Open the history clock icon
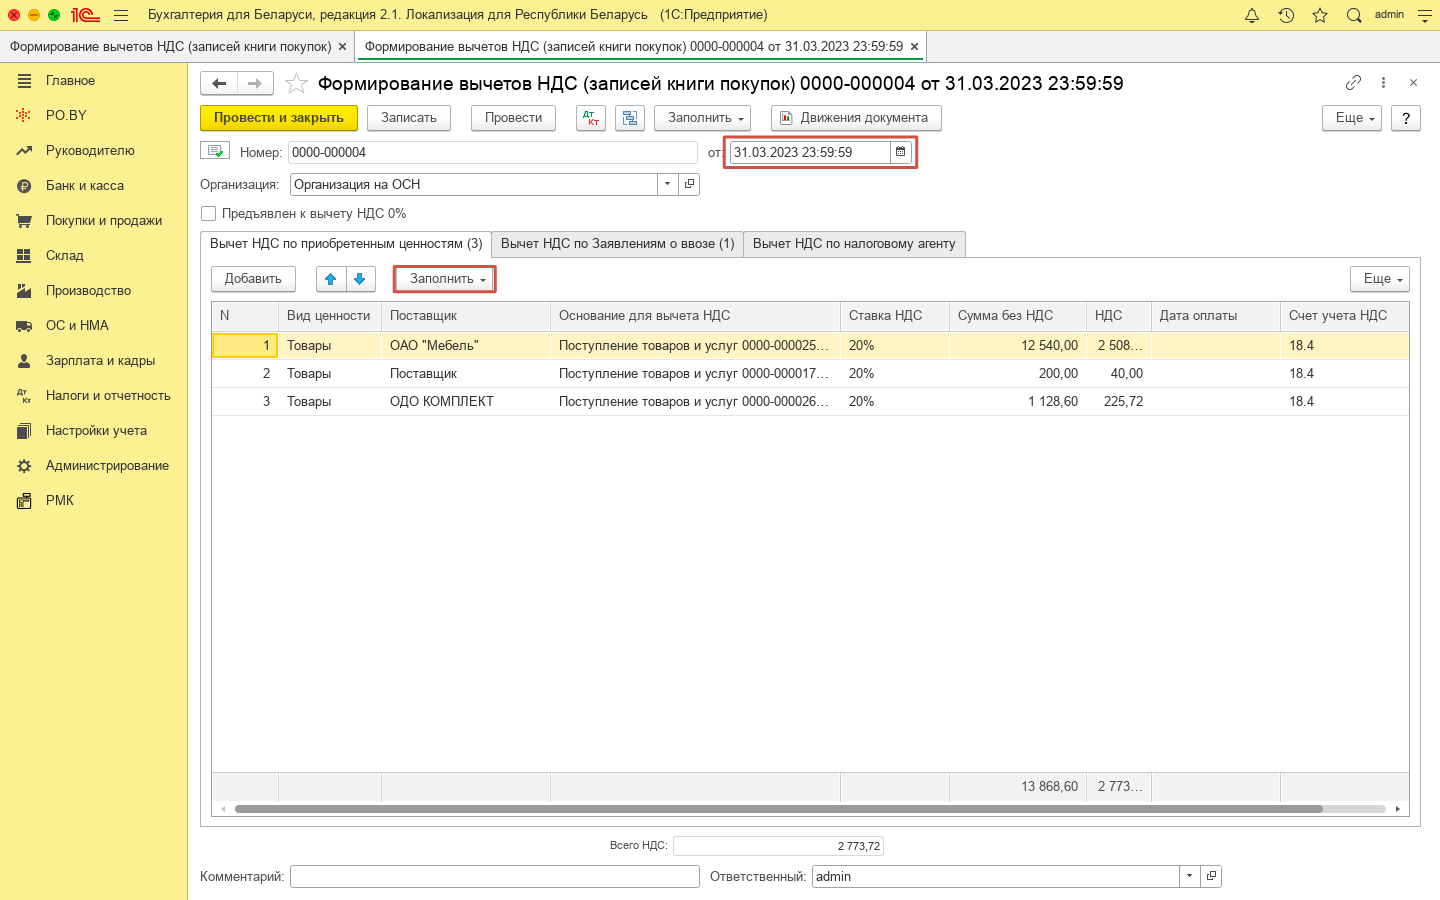This screenshot has width=1440, height=900. click(1286, 15)
